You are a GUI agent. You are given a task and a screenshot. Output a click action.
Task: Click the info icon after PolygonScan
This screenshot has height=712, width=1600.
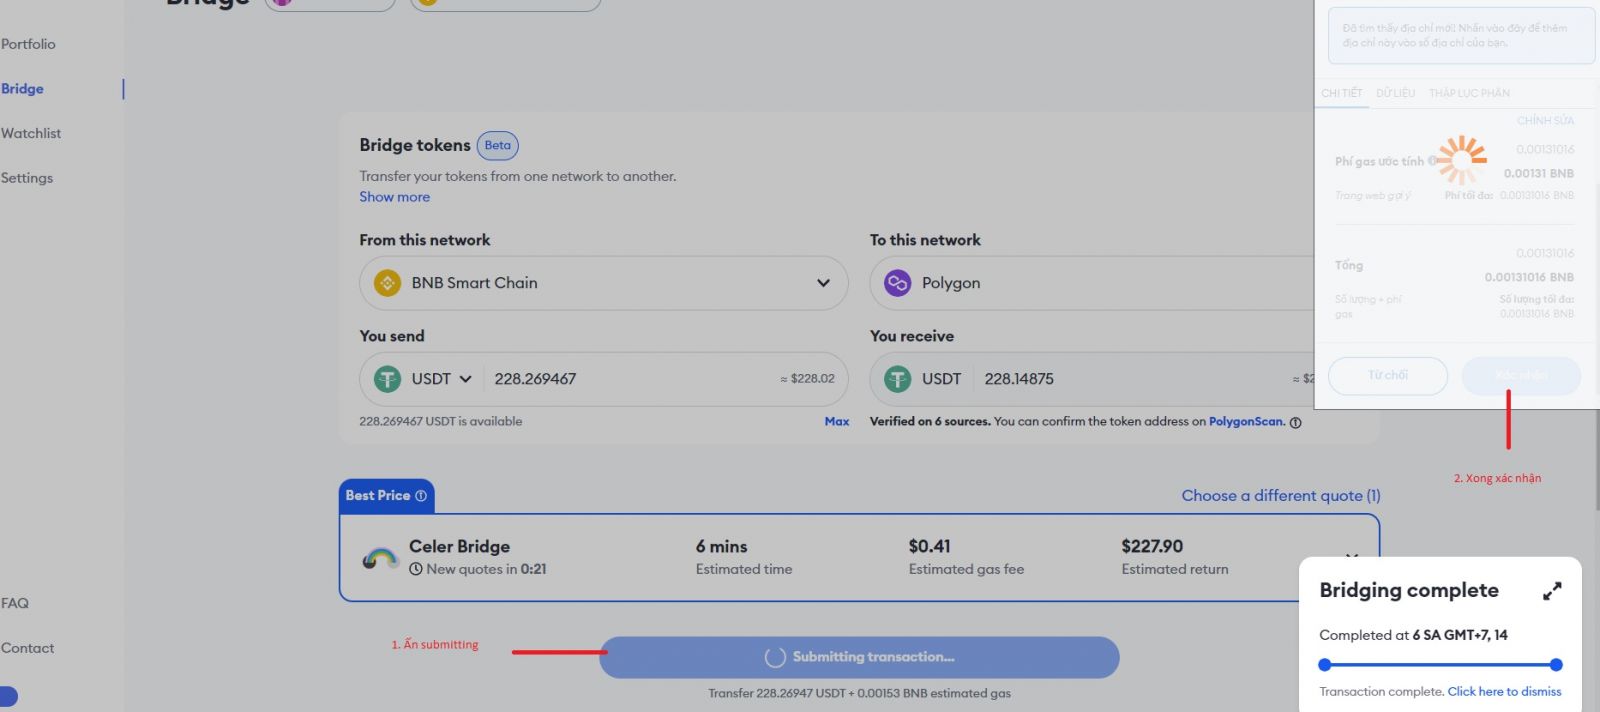point(1296,422)
